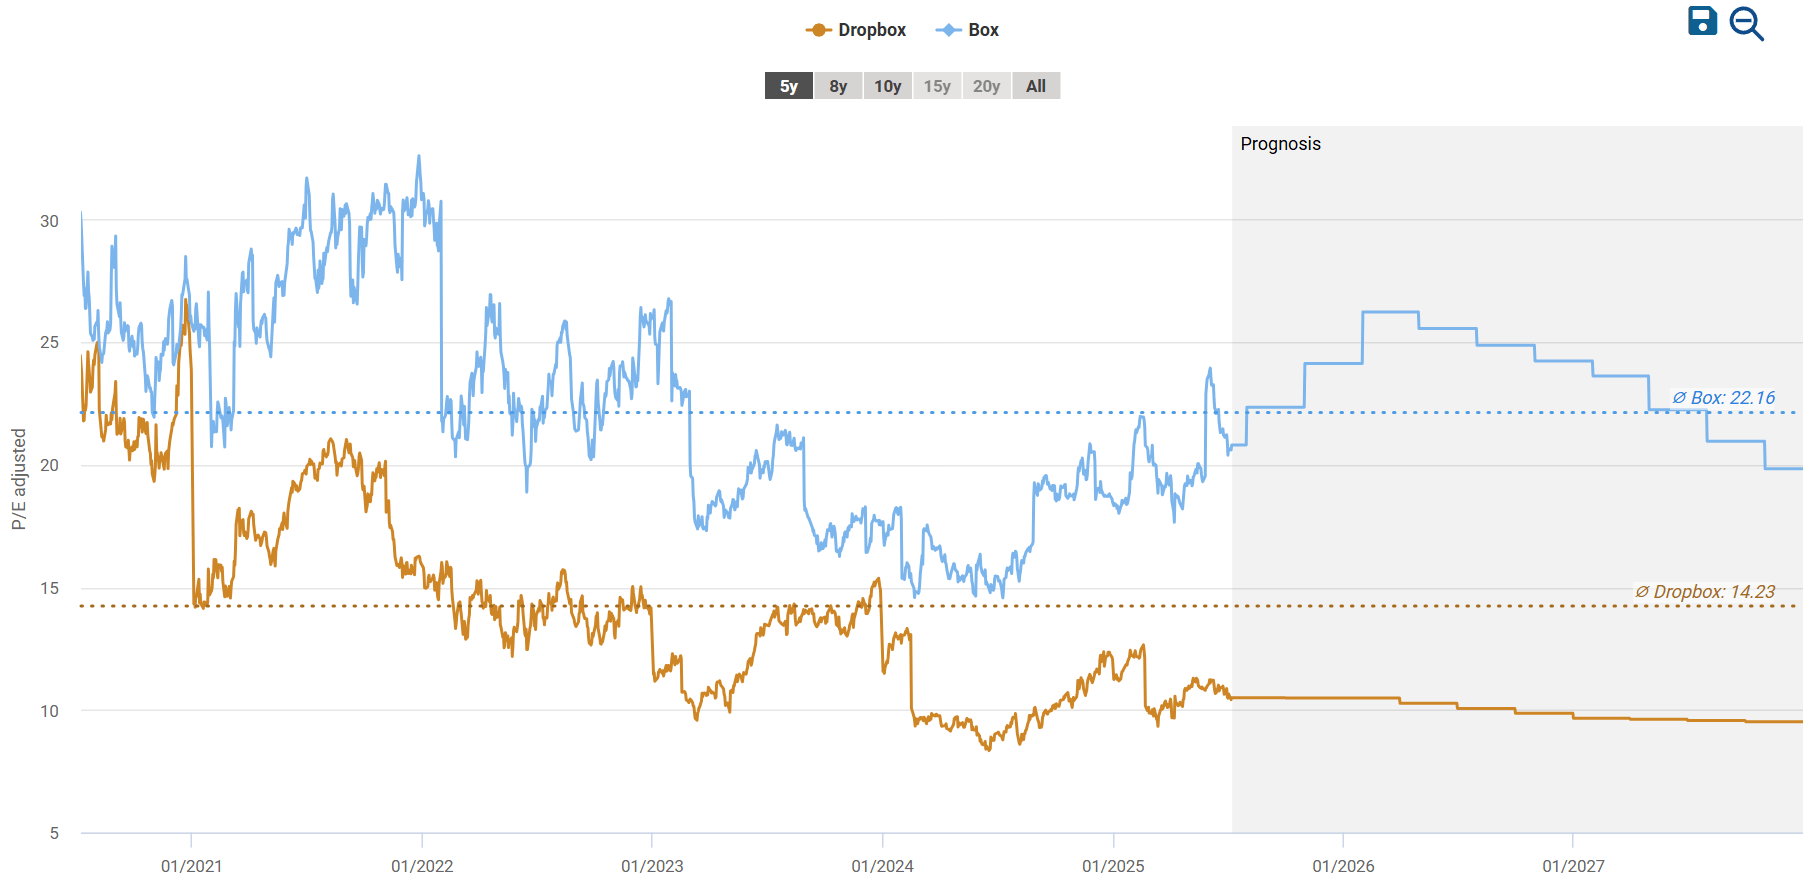Switch to the 8y time range
The height and width of the screenshot is (883, 1810).
pos(837,86)
